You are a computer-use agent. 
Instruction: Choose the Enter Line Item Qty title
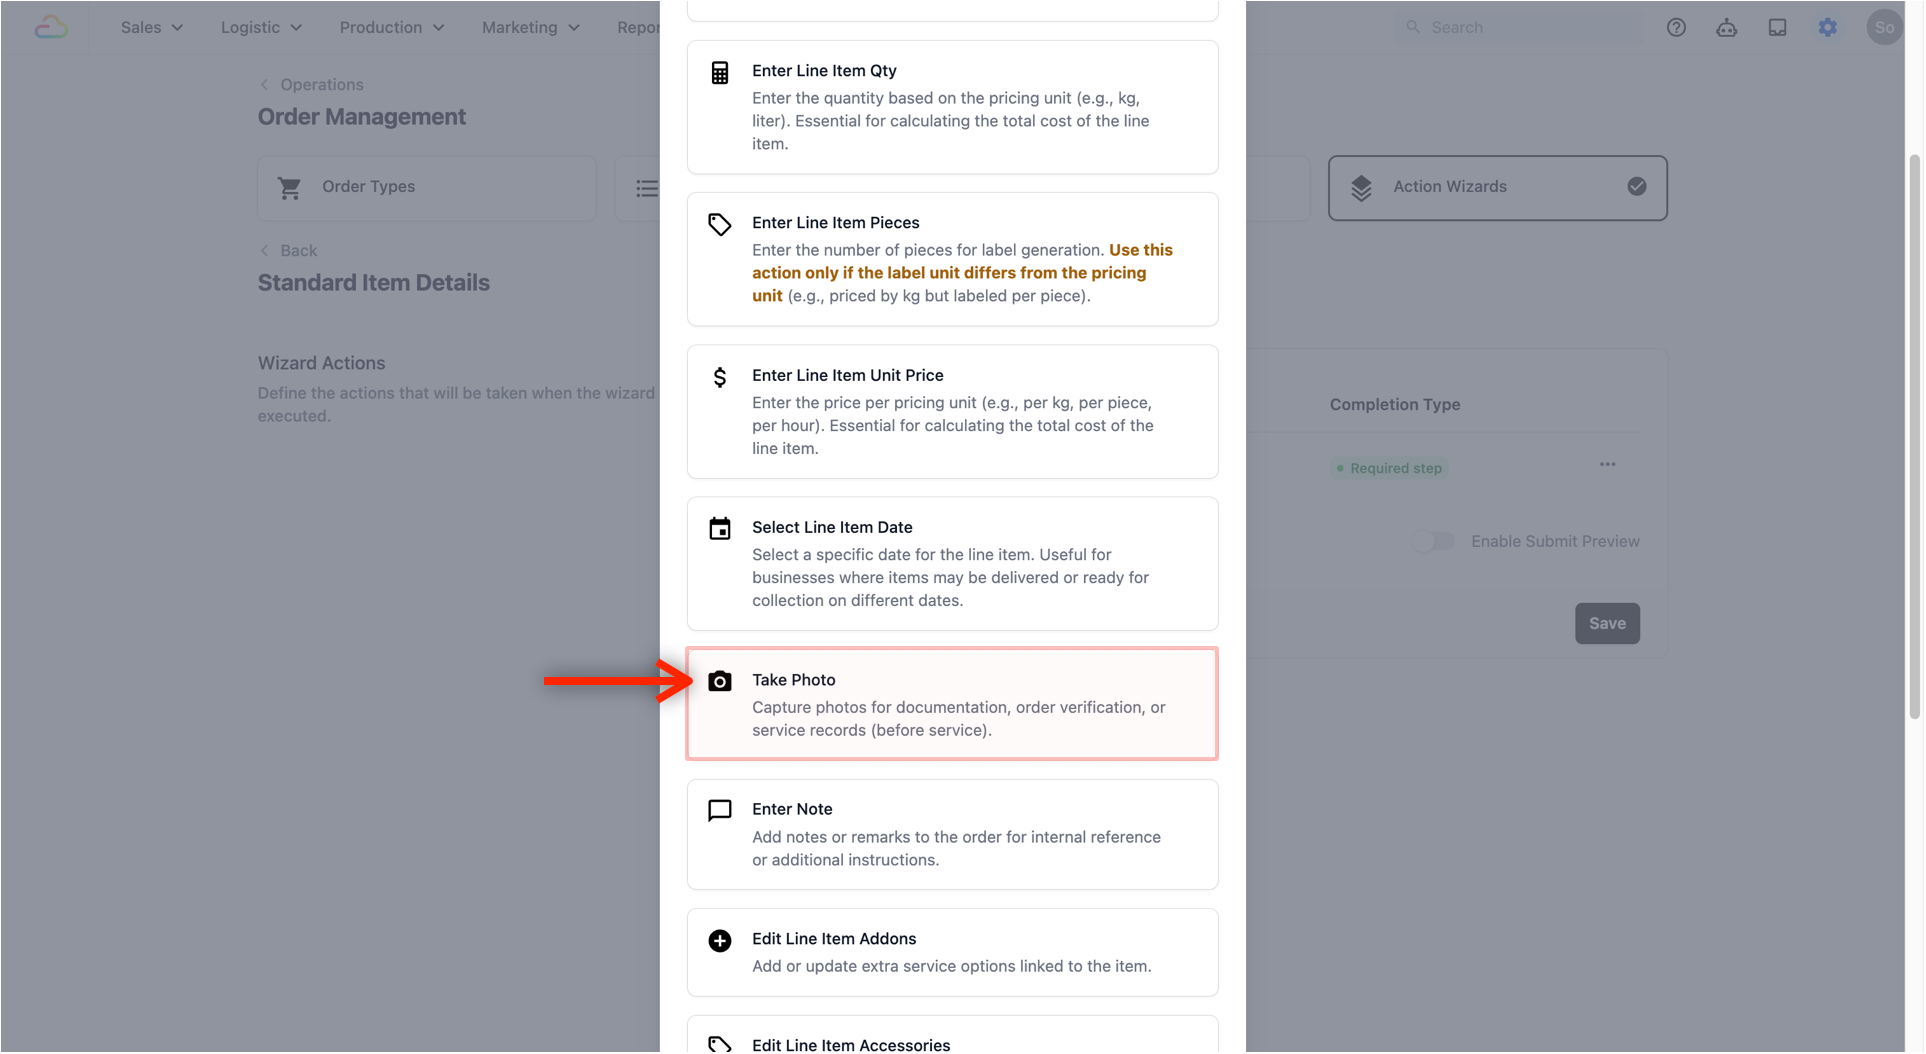click(824, 71)
